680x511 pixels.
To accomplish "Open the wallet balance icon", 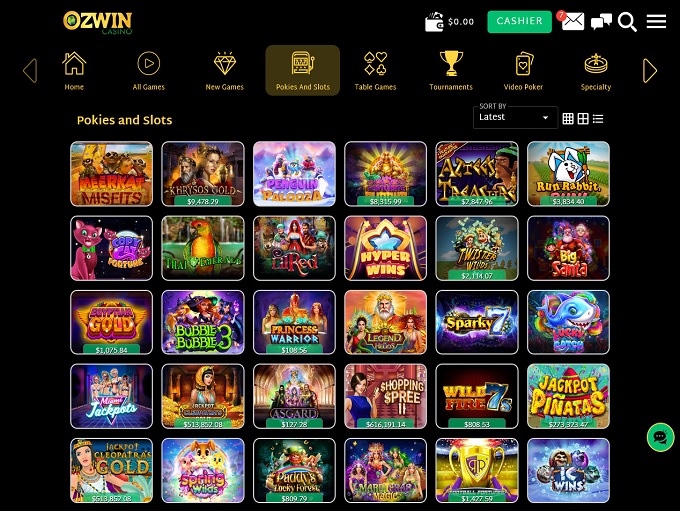I will point(434,22).
